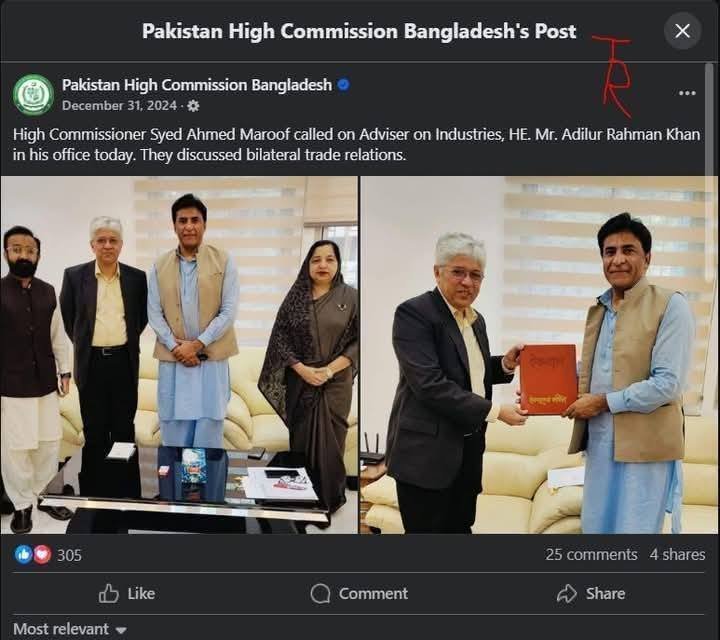Open the 305 reactions count
720x640 pixels.
[x=69, y=555]
